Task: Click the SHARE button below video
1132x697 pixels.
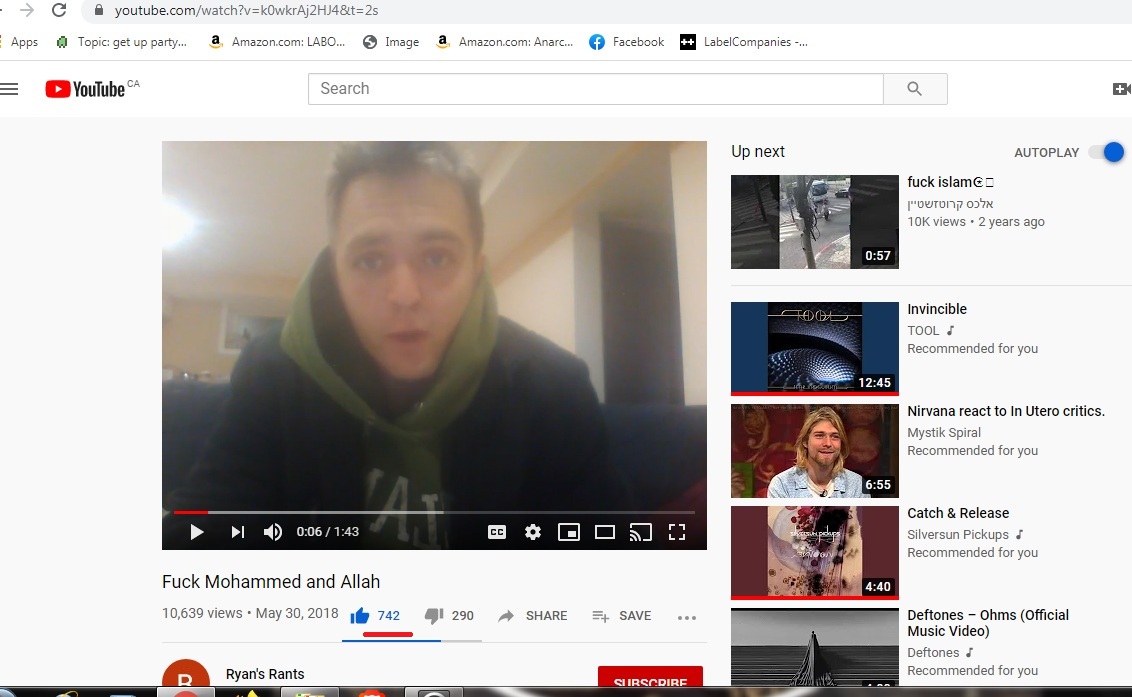Action: [532, 616]
